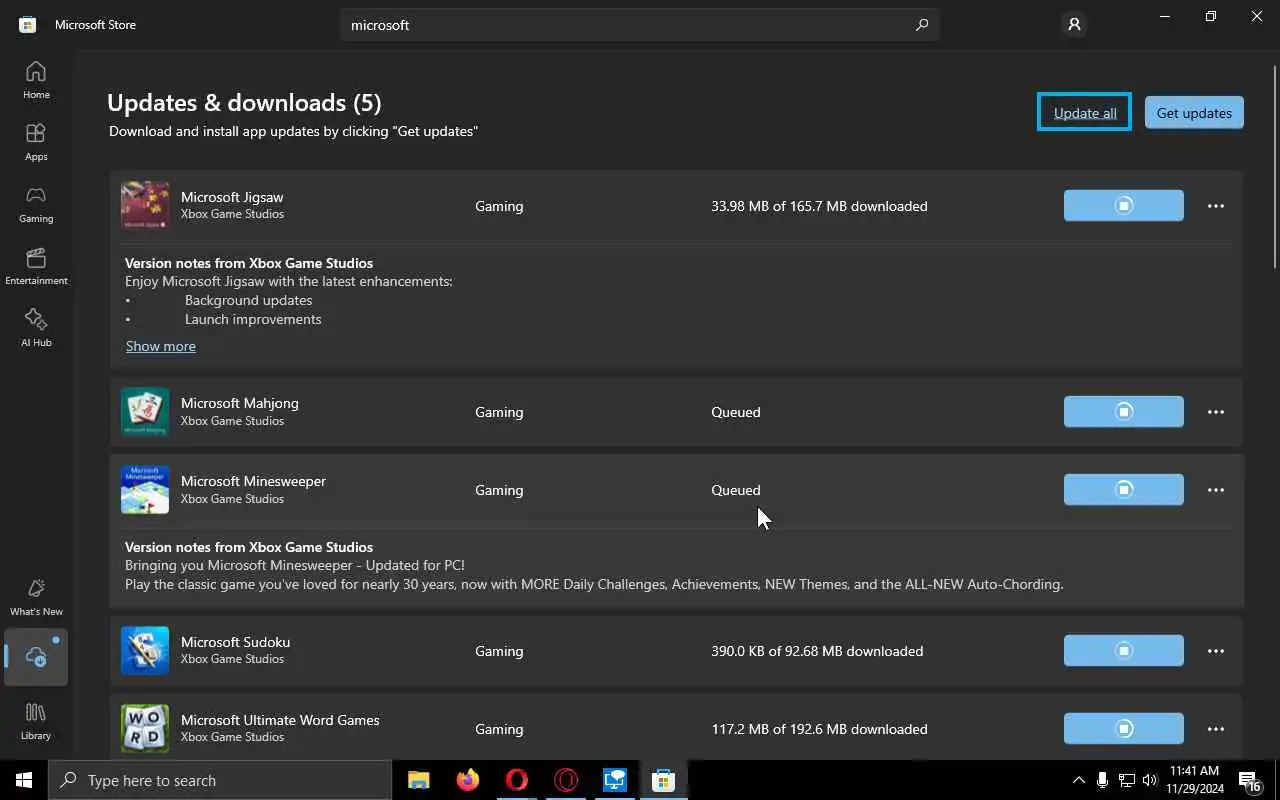Open the Downloads cloud icon in the sidebar
The height and width of the screenshot is (800, 1280).
[x=36, y=657]
